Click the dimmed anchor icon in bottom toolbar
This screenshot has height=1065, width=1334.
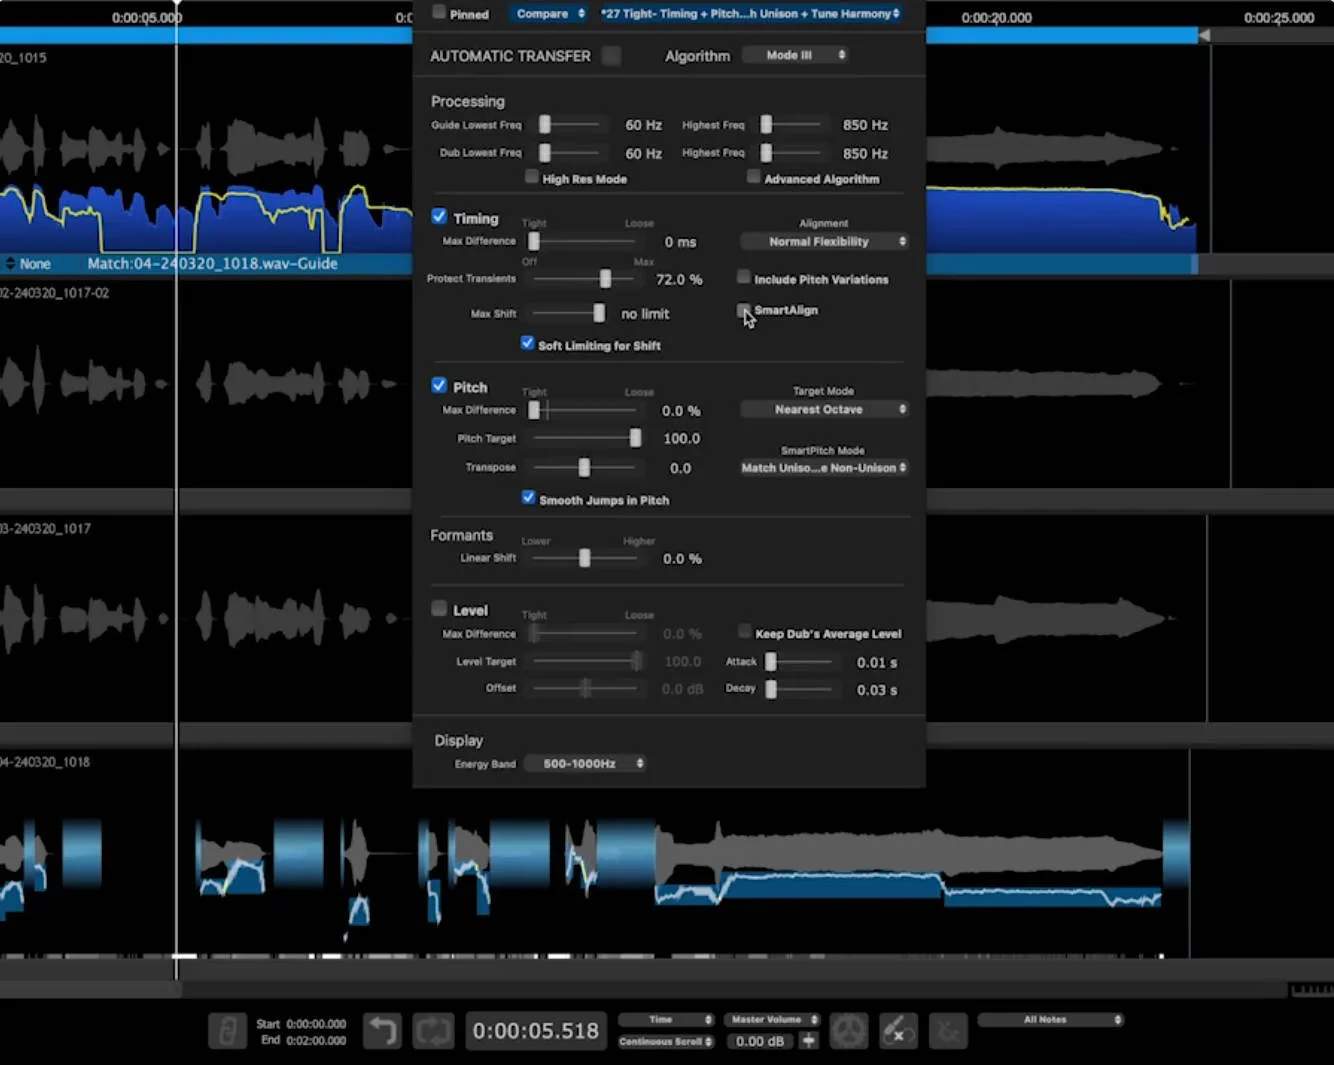coord(947,1031)
